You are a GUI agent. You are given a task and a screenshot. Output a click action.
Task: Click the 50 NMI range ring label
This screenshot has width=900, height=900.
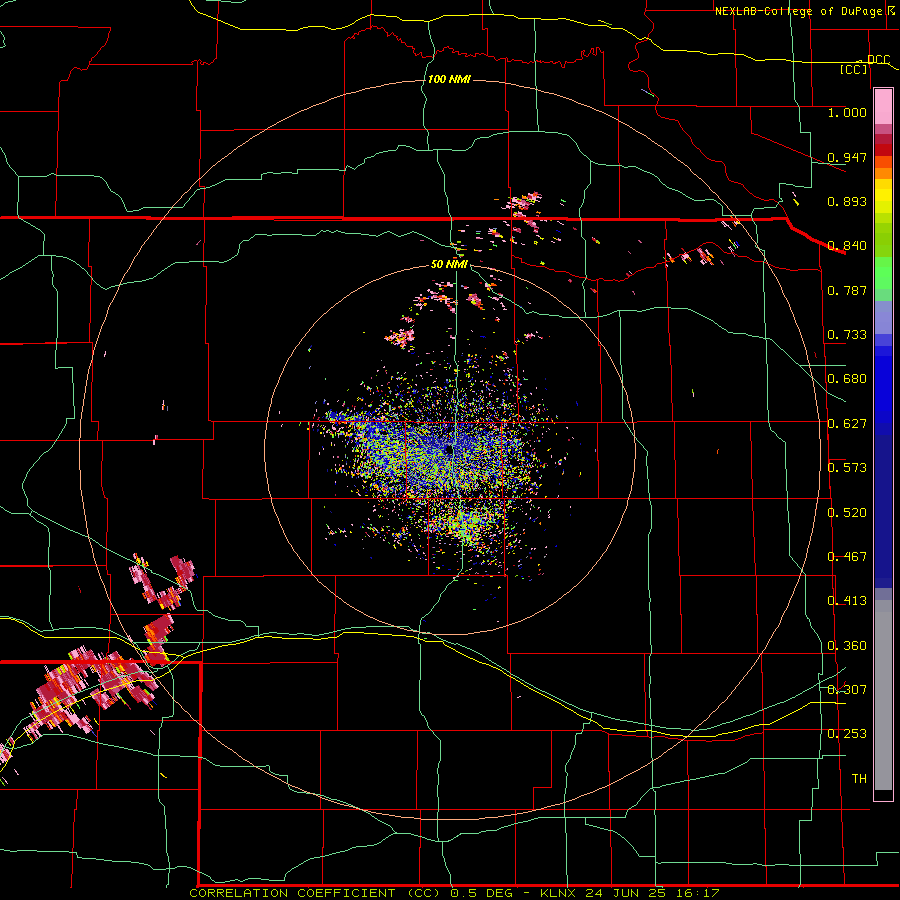coord(449,264)
